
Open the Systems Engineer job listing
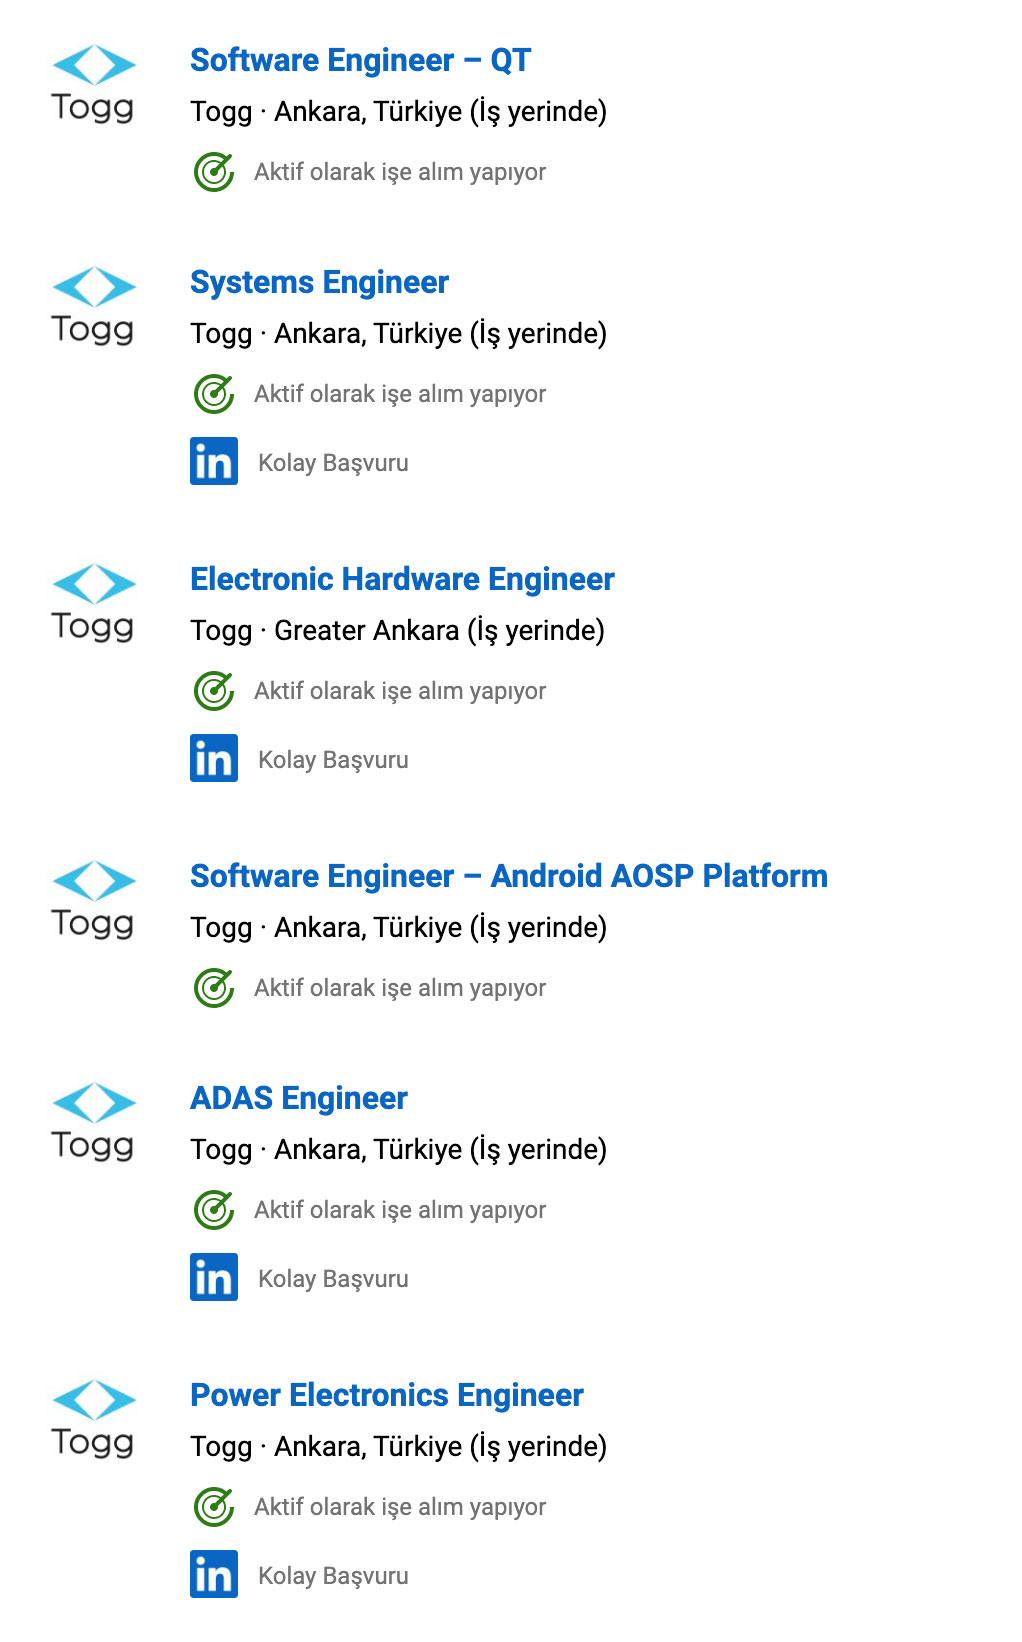[319, 282]
